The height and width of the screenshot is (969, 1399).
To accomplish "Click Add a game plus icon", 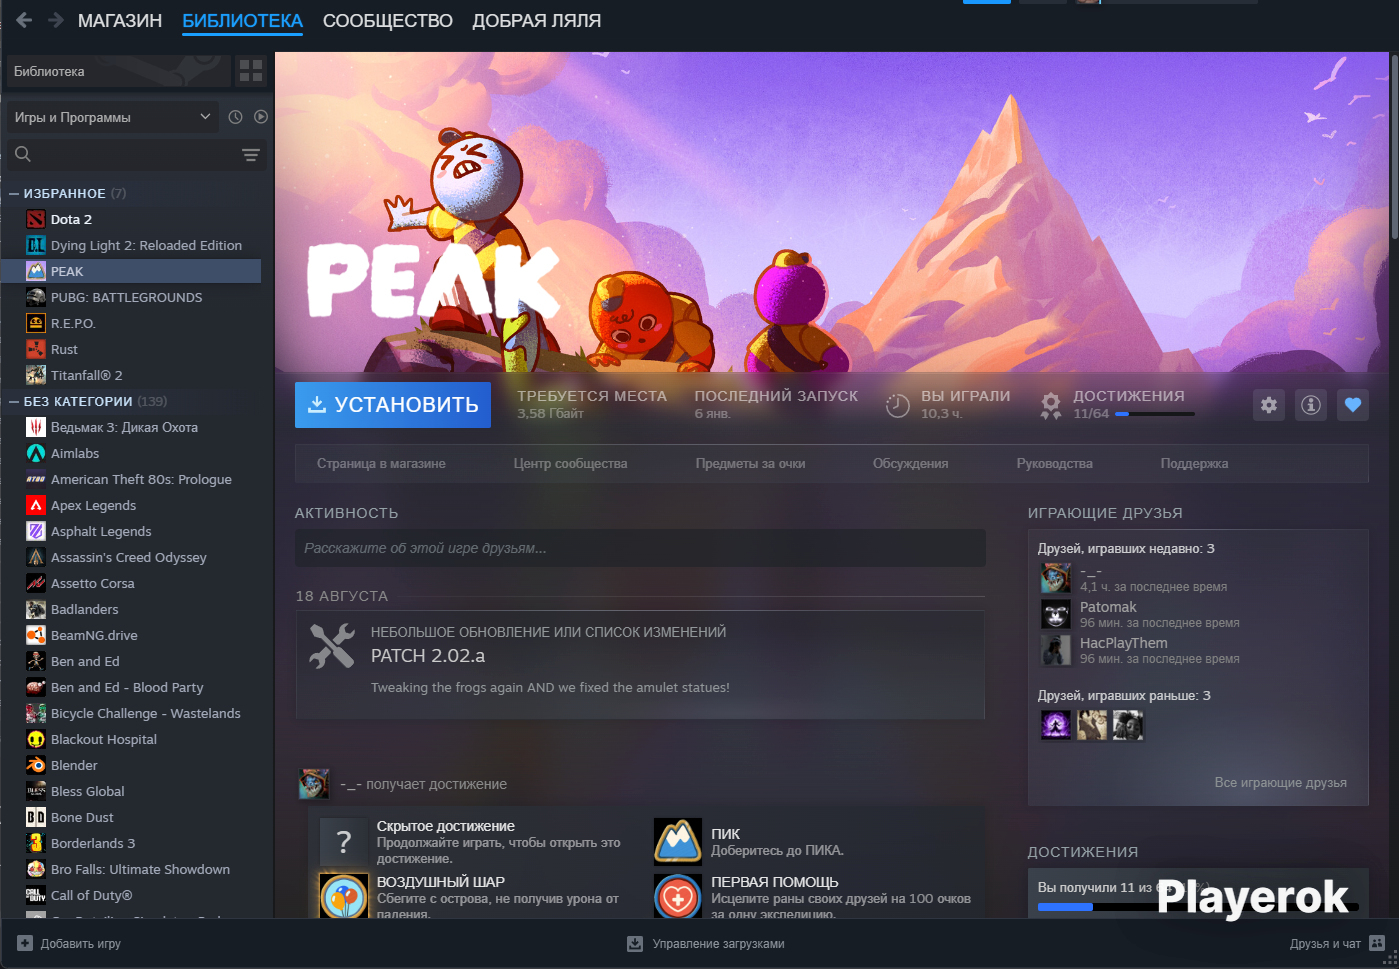I will tap(25, 943).
